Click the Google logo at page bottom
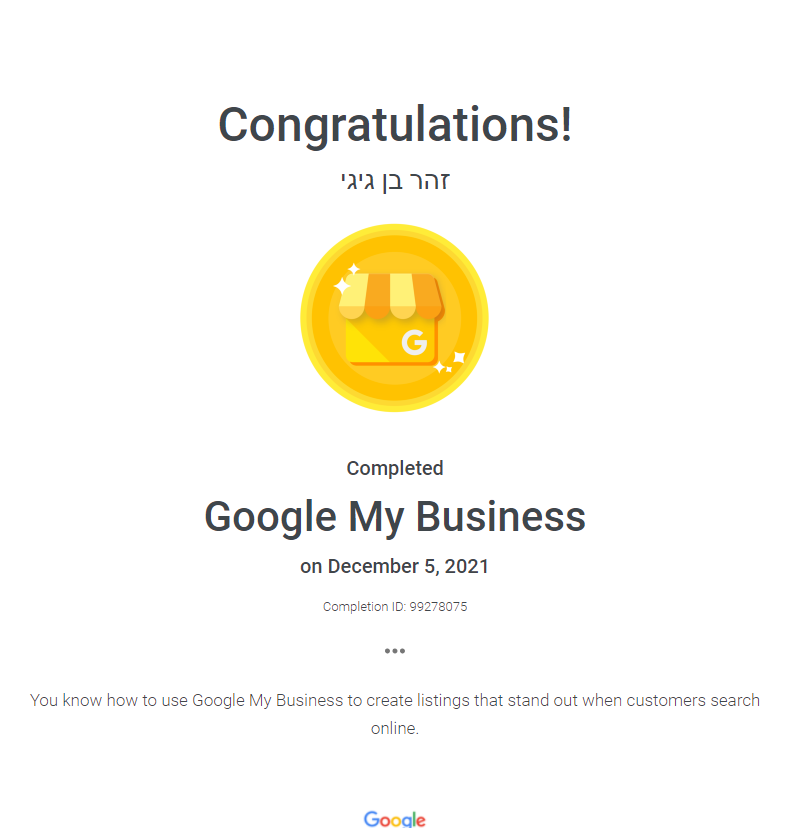Image resolution: width=787 pixels, height=828 pixels. pos(395,819)
